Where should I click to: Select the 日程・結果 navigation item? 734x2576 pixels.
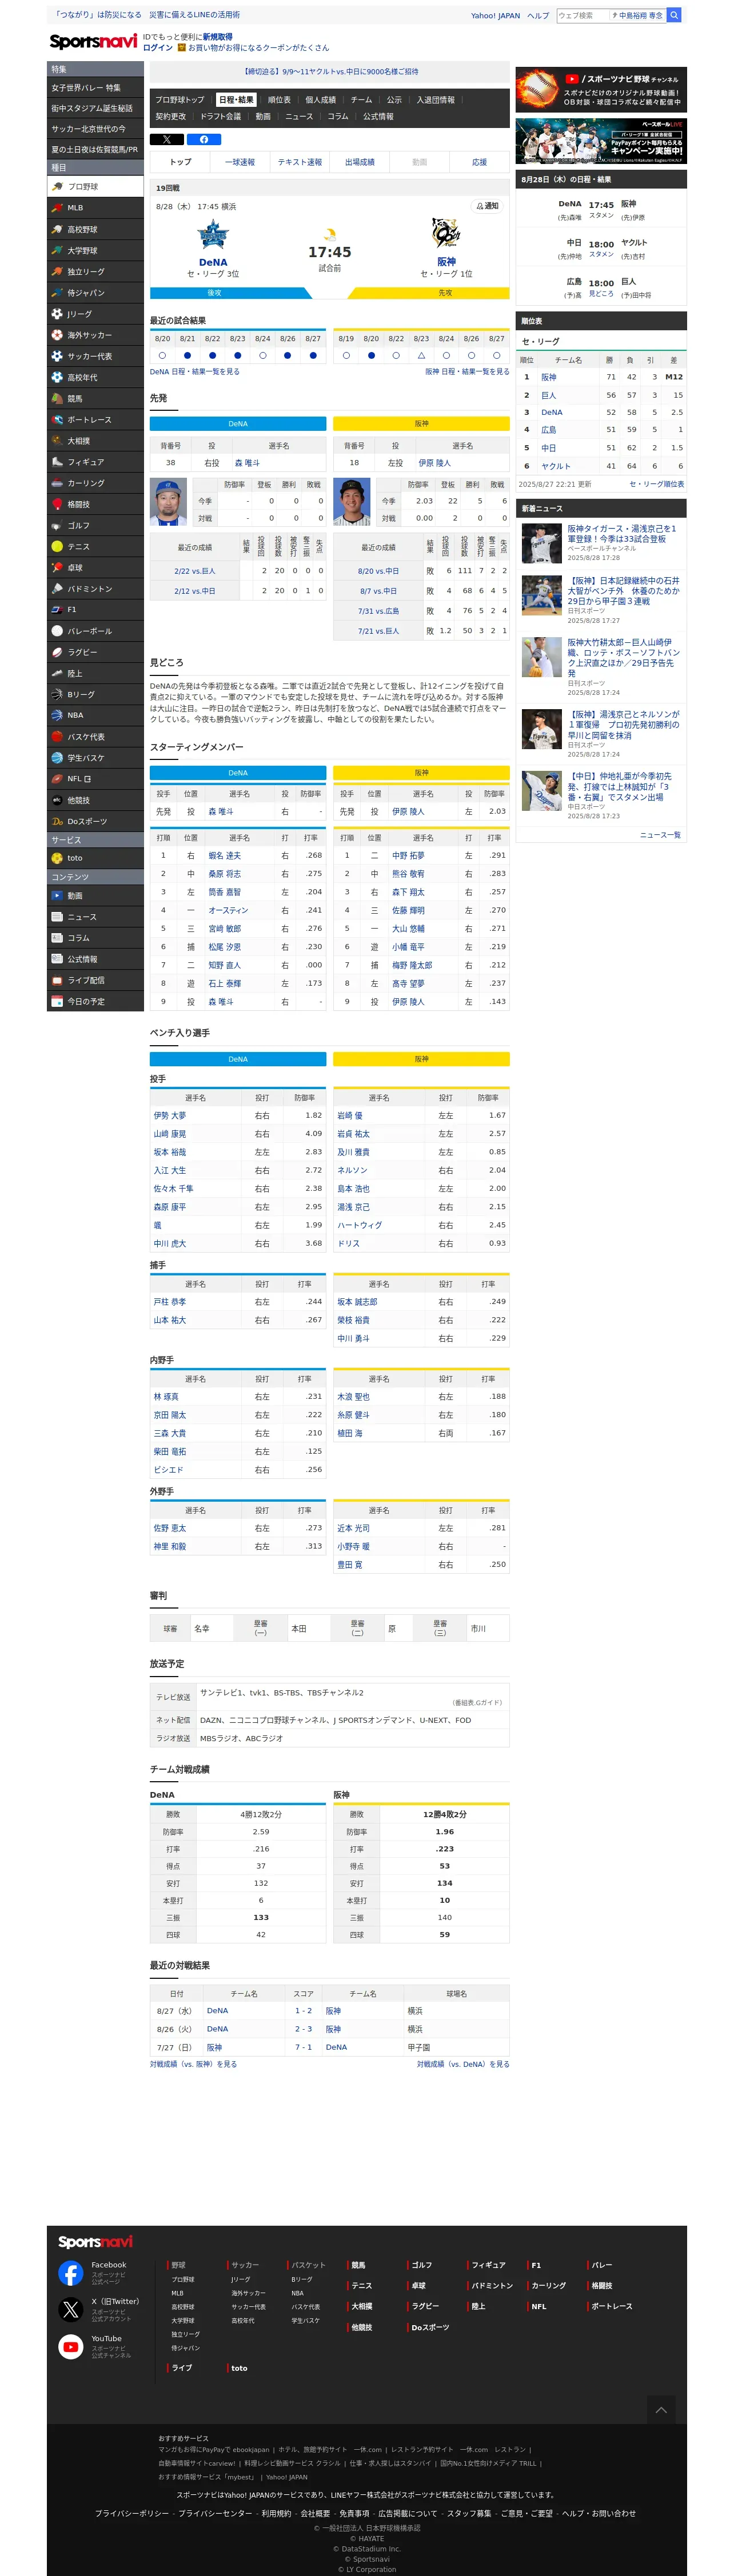pos(236,100)
